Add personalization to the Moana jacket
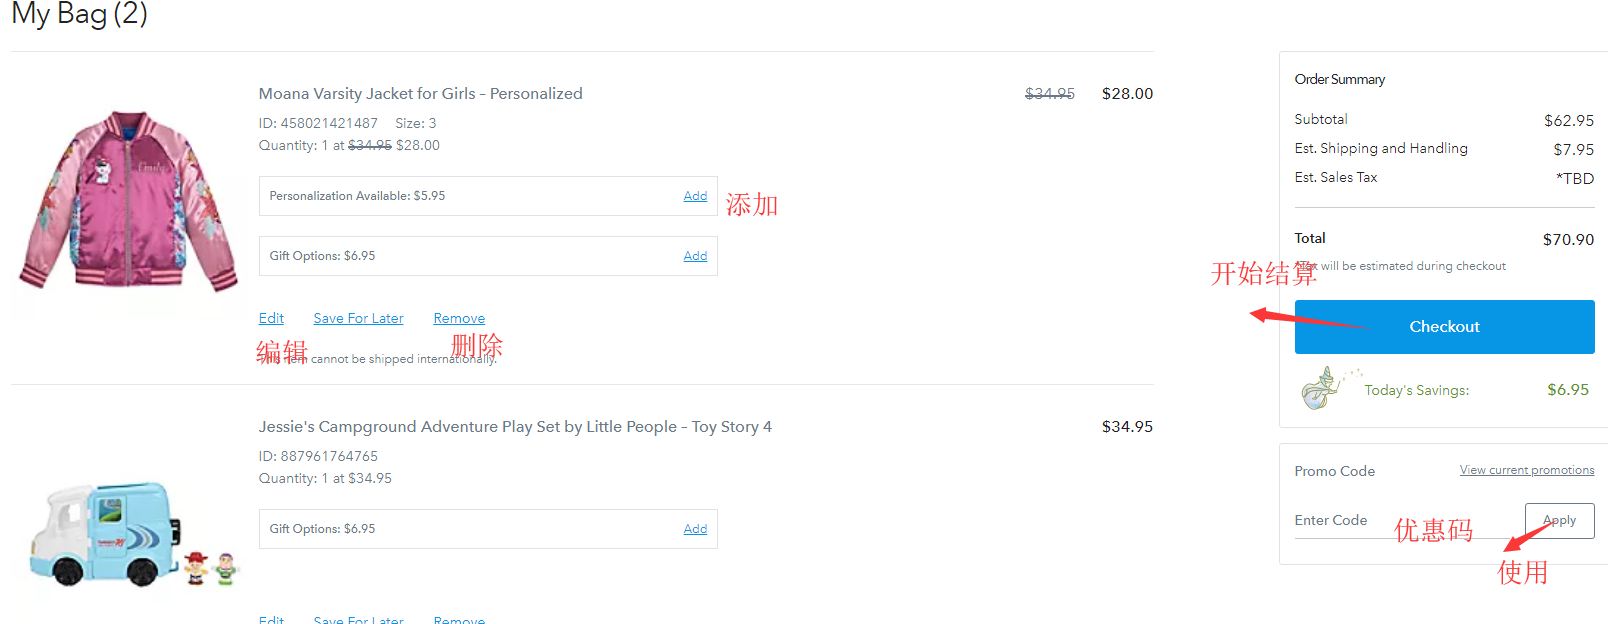Image resolution: width=1608 pixels, height=624 pixels. [x=695, y=196]
